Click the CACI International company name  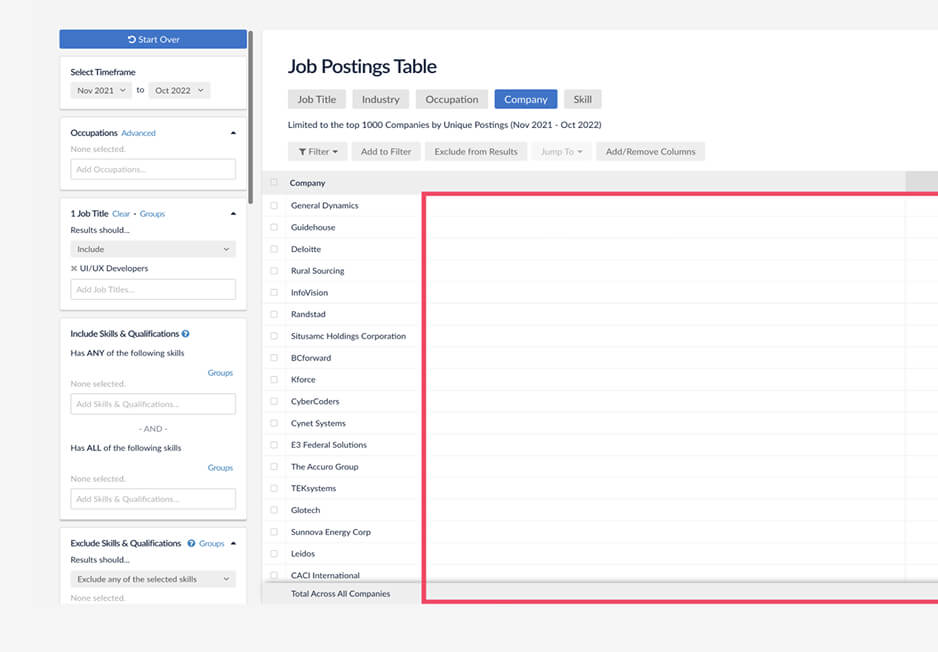click(325, 575)
